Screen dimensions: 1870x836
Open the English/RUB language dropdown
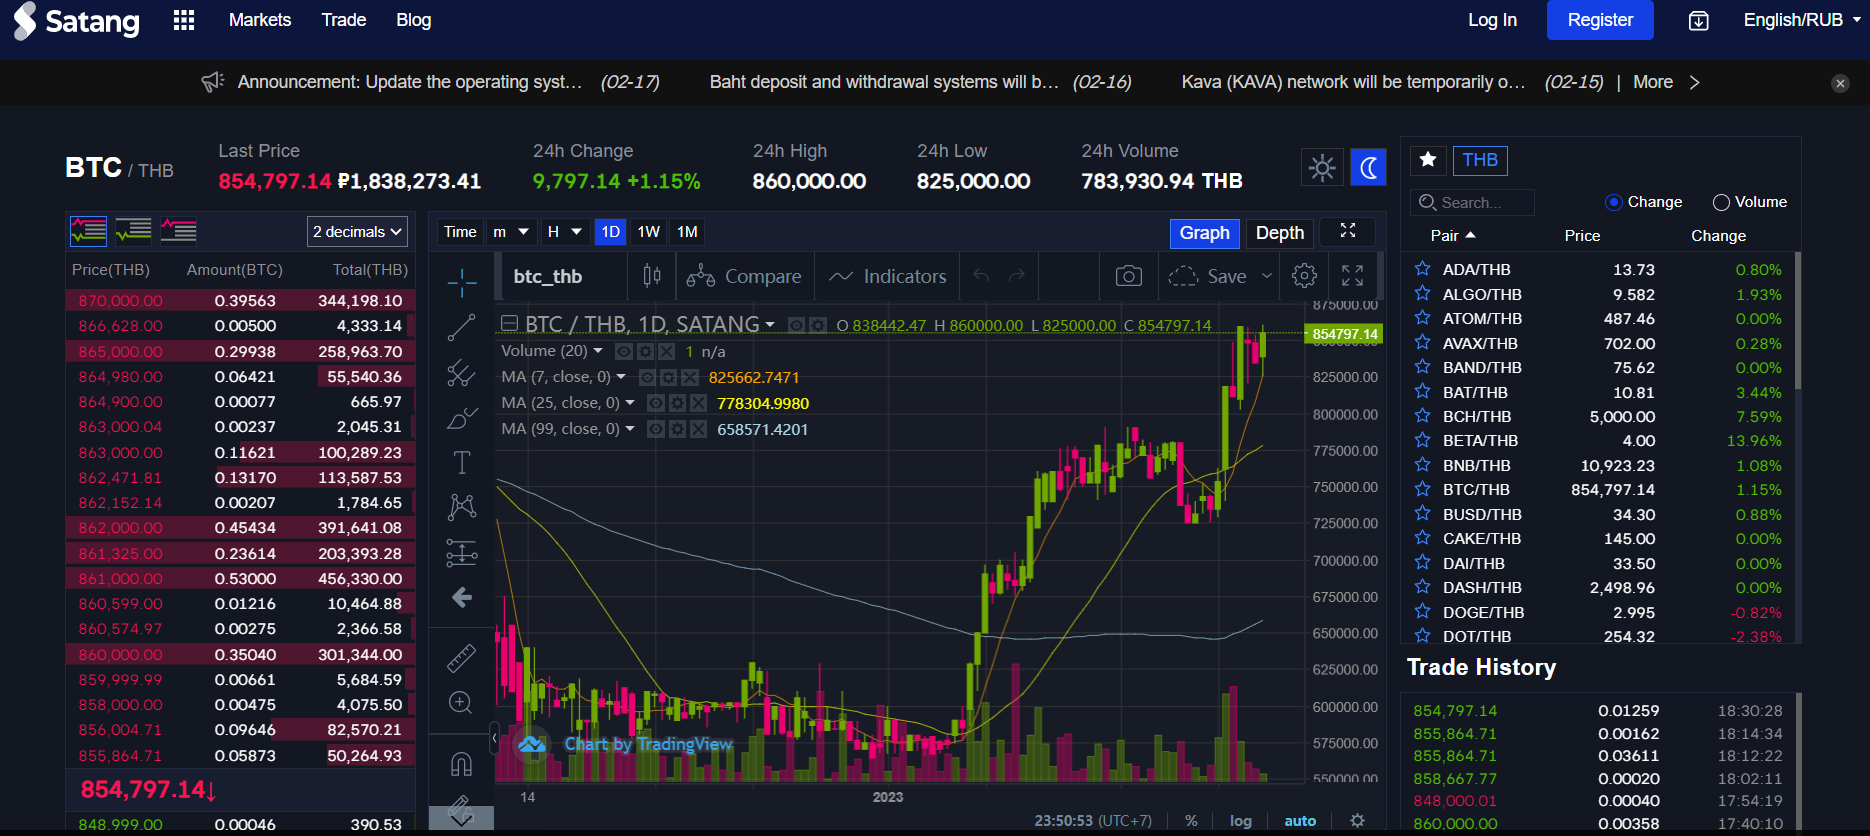[x=1802, y=20]
